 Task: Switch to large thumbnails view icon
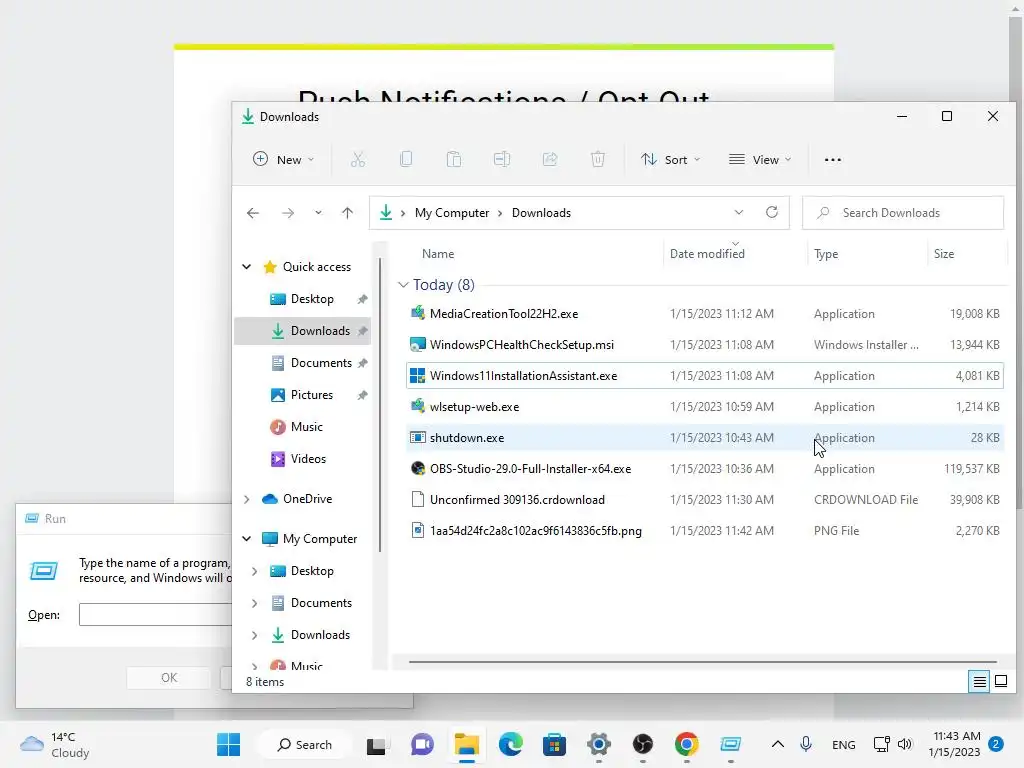(1000, 682)
